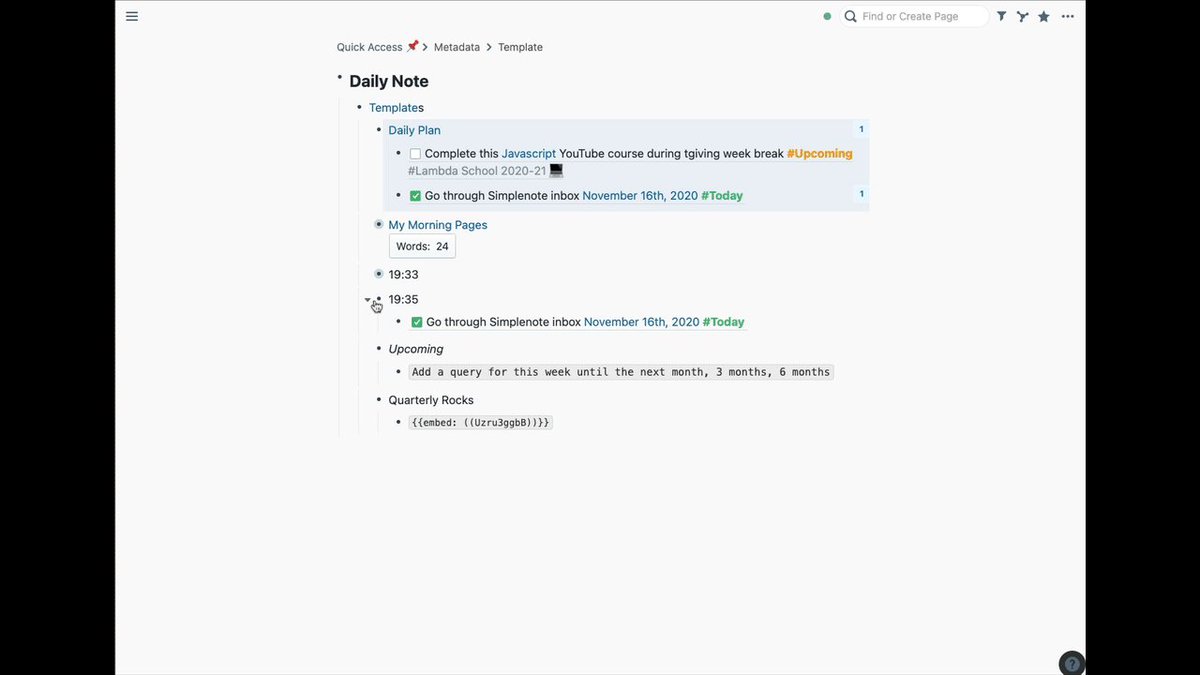Click reference count badge on Daily Plan row

pyautogui.click(x=861, y=129)
